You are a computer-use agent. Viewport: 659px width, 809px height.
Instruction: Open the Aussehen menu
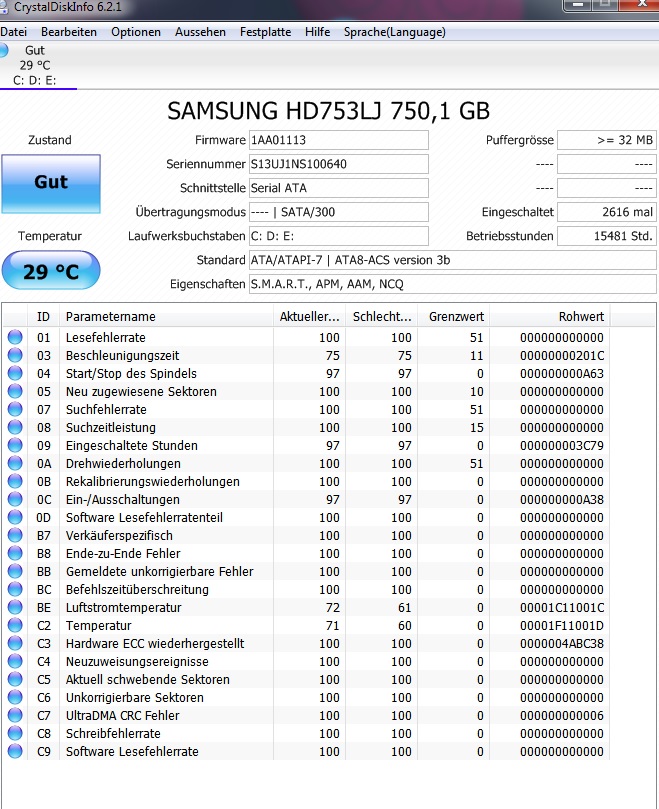click(x=200, y=32)
